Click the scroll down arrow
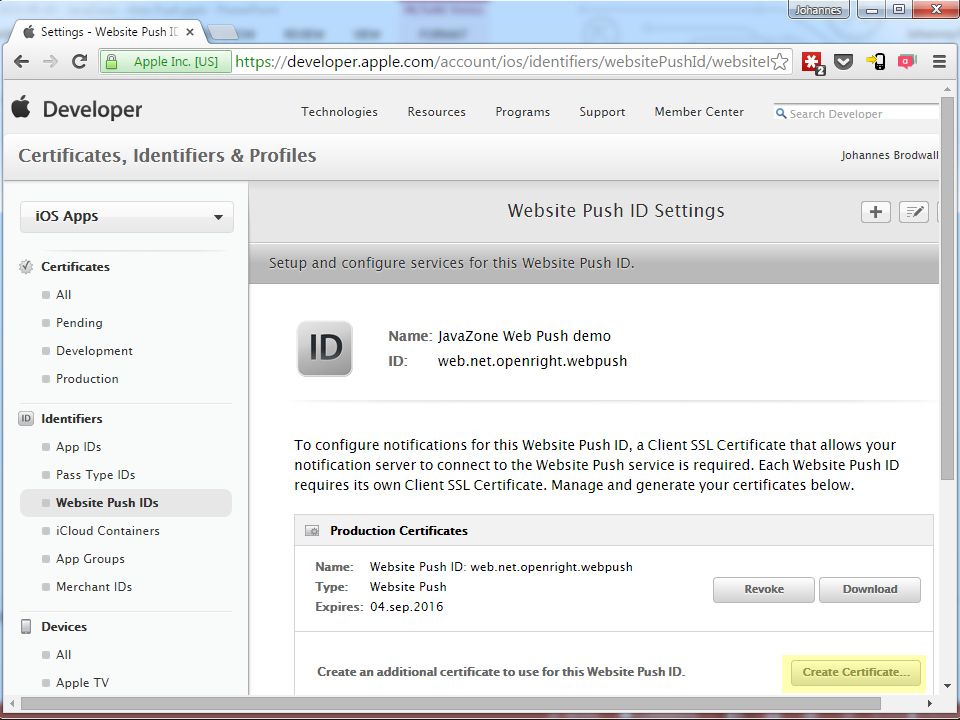The height and width of the screenshot is (720, 960). [x=947, y=686]
